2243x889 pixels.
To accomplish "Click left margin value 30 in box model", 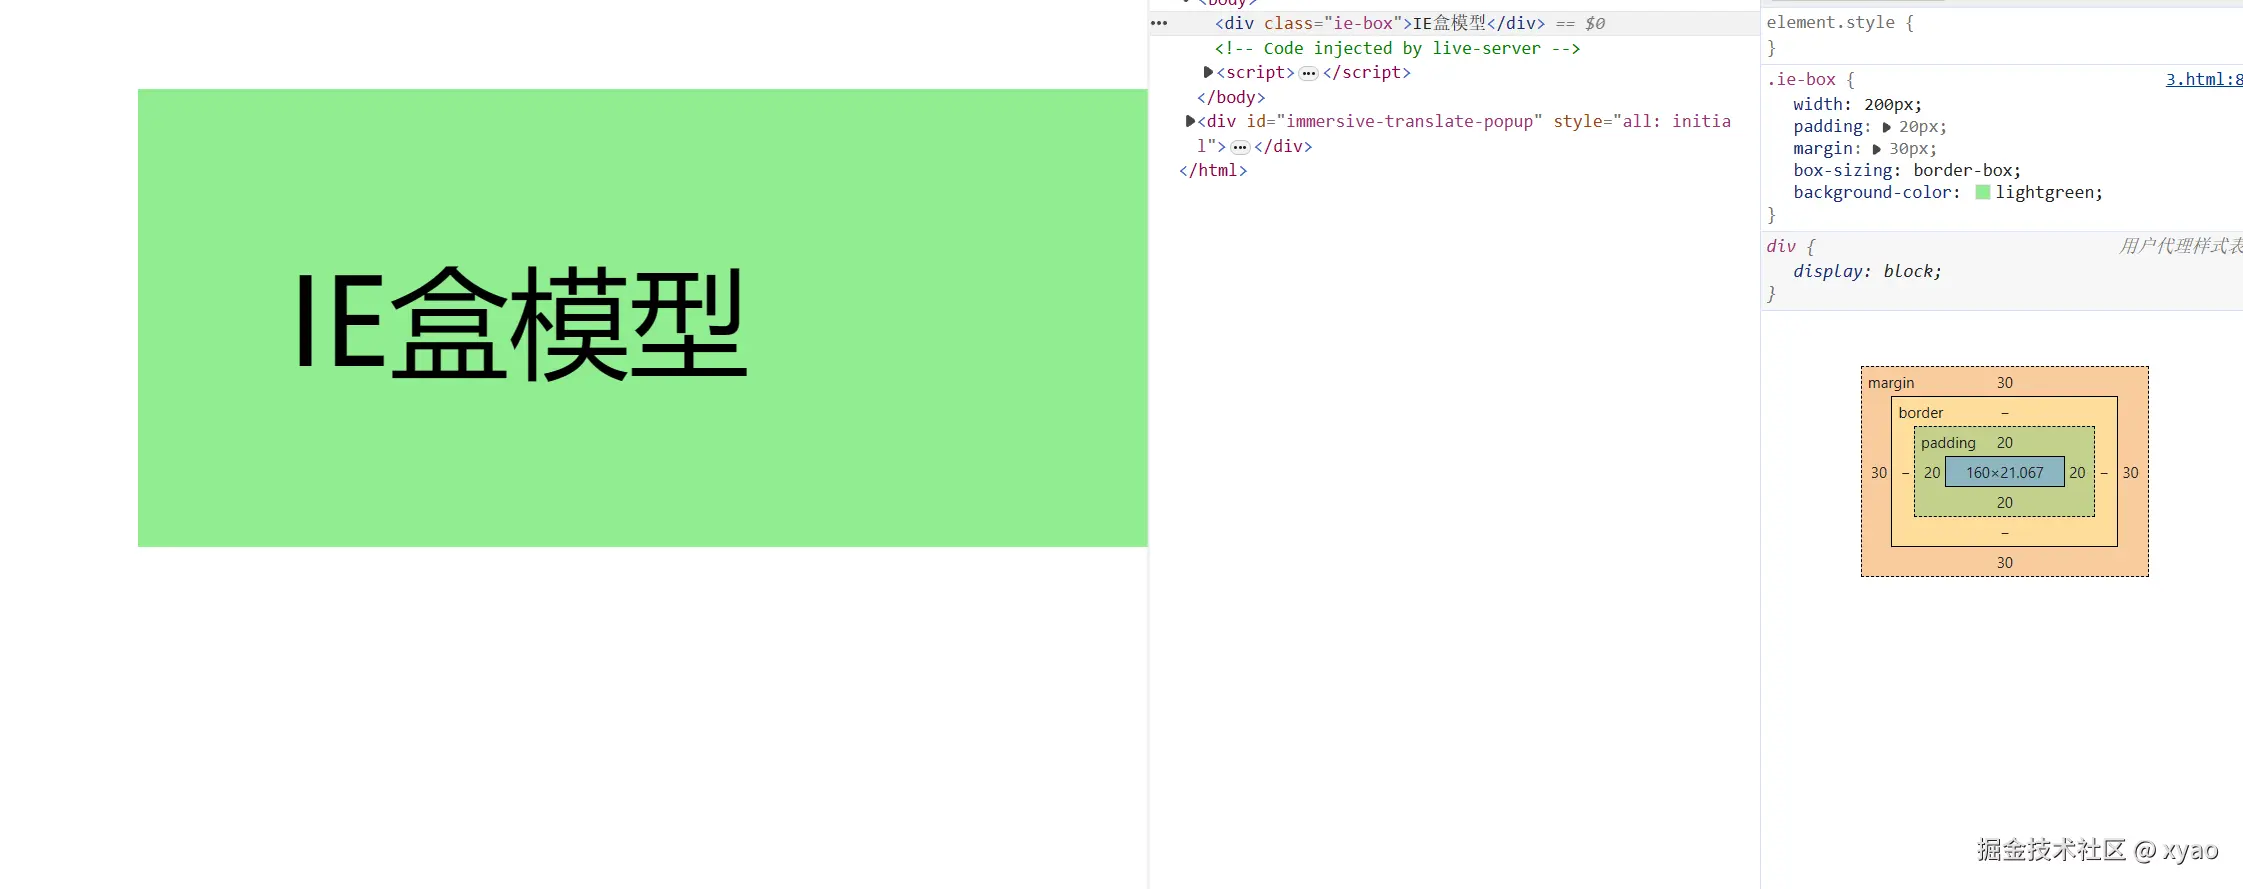I will point(1879,473).
